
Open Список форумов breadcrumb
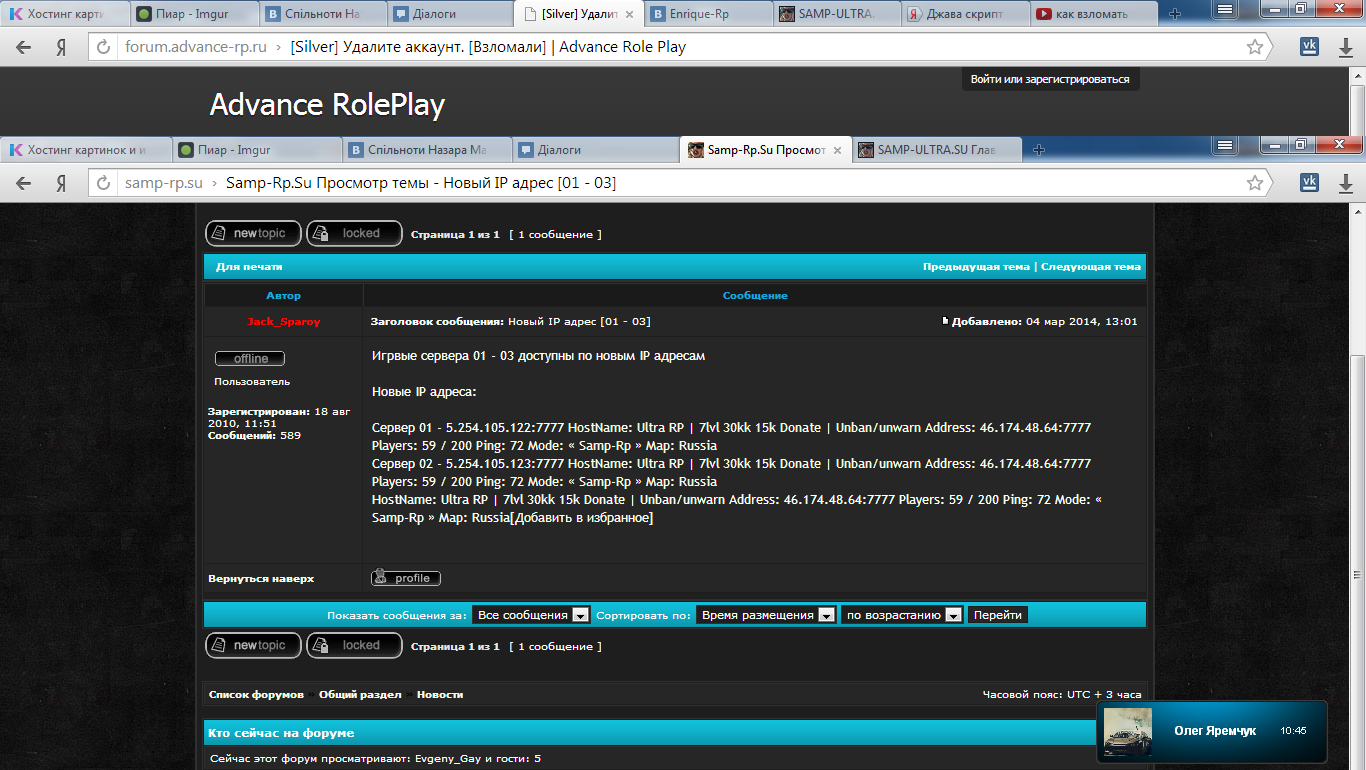[x=256, y=694]
